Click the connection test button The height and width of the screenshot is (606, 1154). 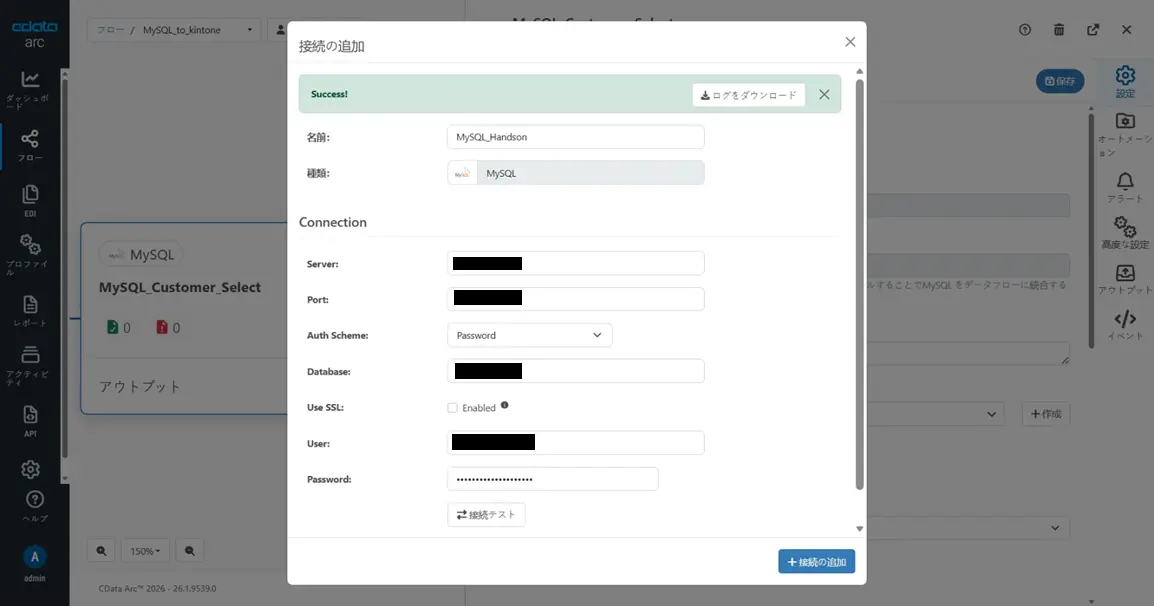[486, 515]
